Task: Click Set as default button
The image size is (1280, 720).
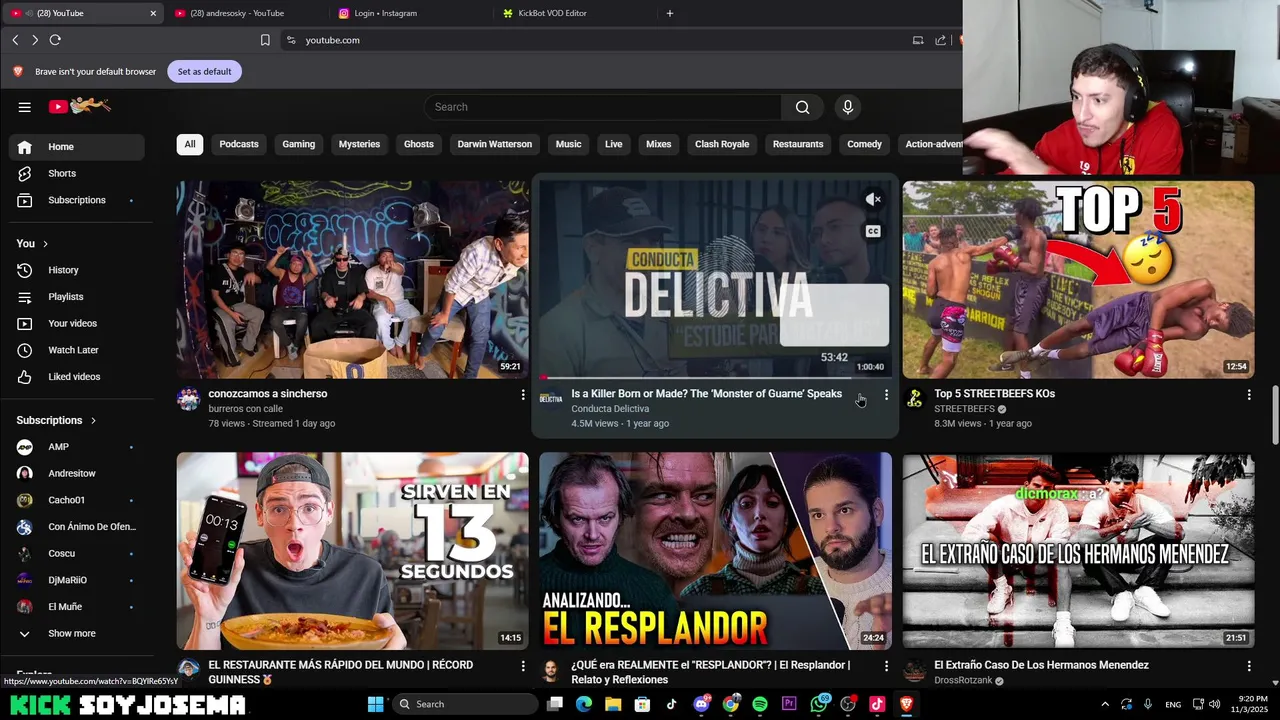Action: click(204, 71)
